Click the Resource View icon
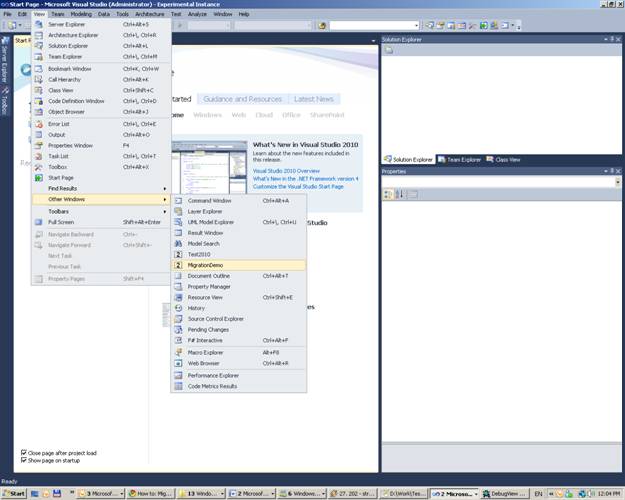Viewport: 625px width, 500px height. point(179,297)
